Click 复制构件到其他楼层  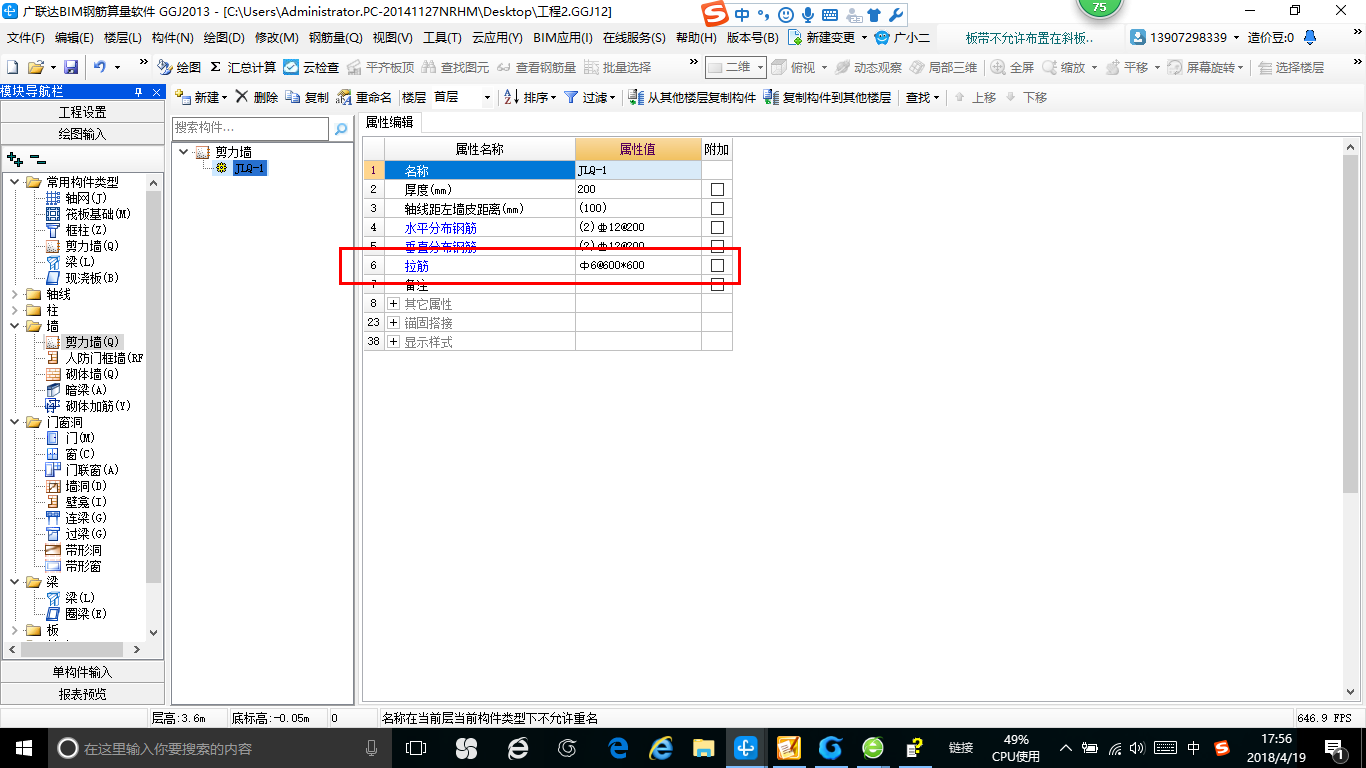point(827,97)
